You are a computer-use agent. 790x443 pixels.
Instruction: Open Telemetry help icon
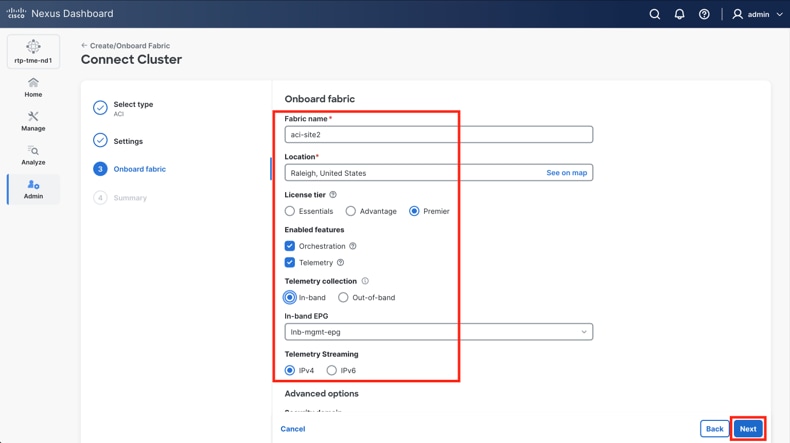coord(341,263)
